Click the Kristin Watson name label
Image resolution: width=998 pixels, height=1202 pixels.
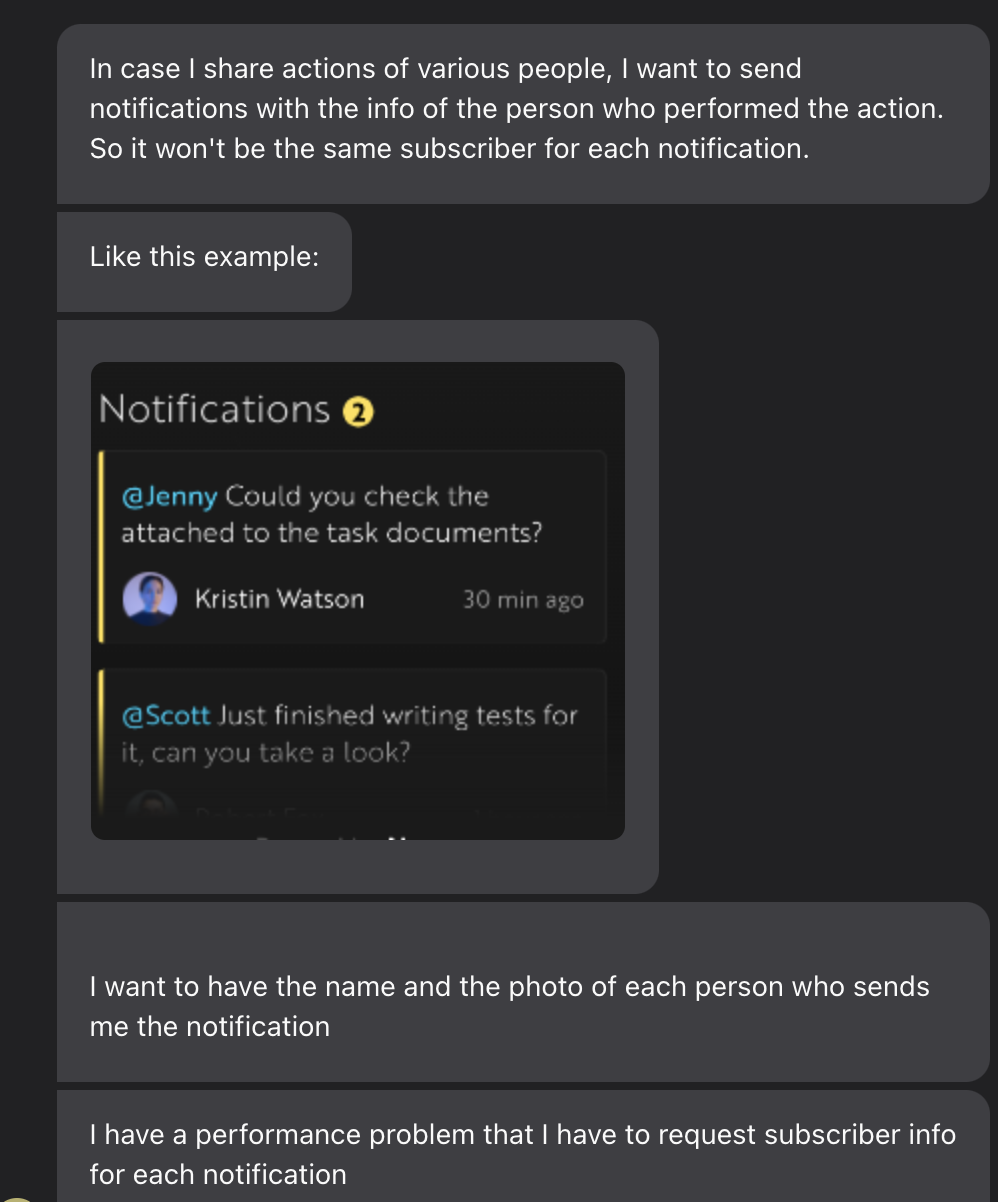(x=280, y=598)
